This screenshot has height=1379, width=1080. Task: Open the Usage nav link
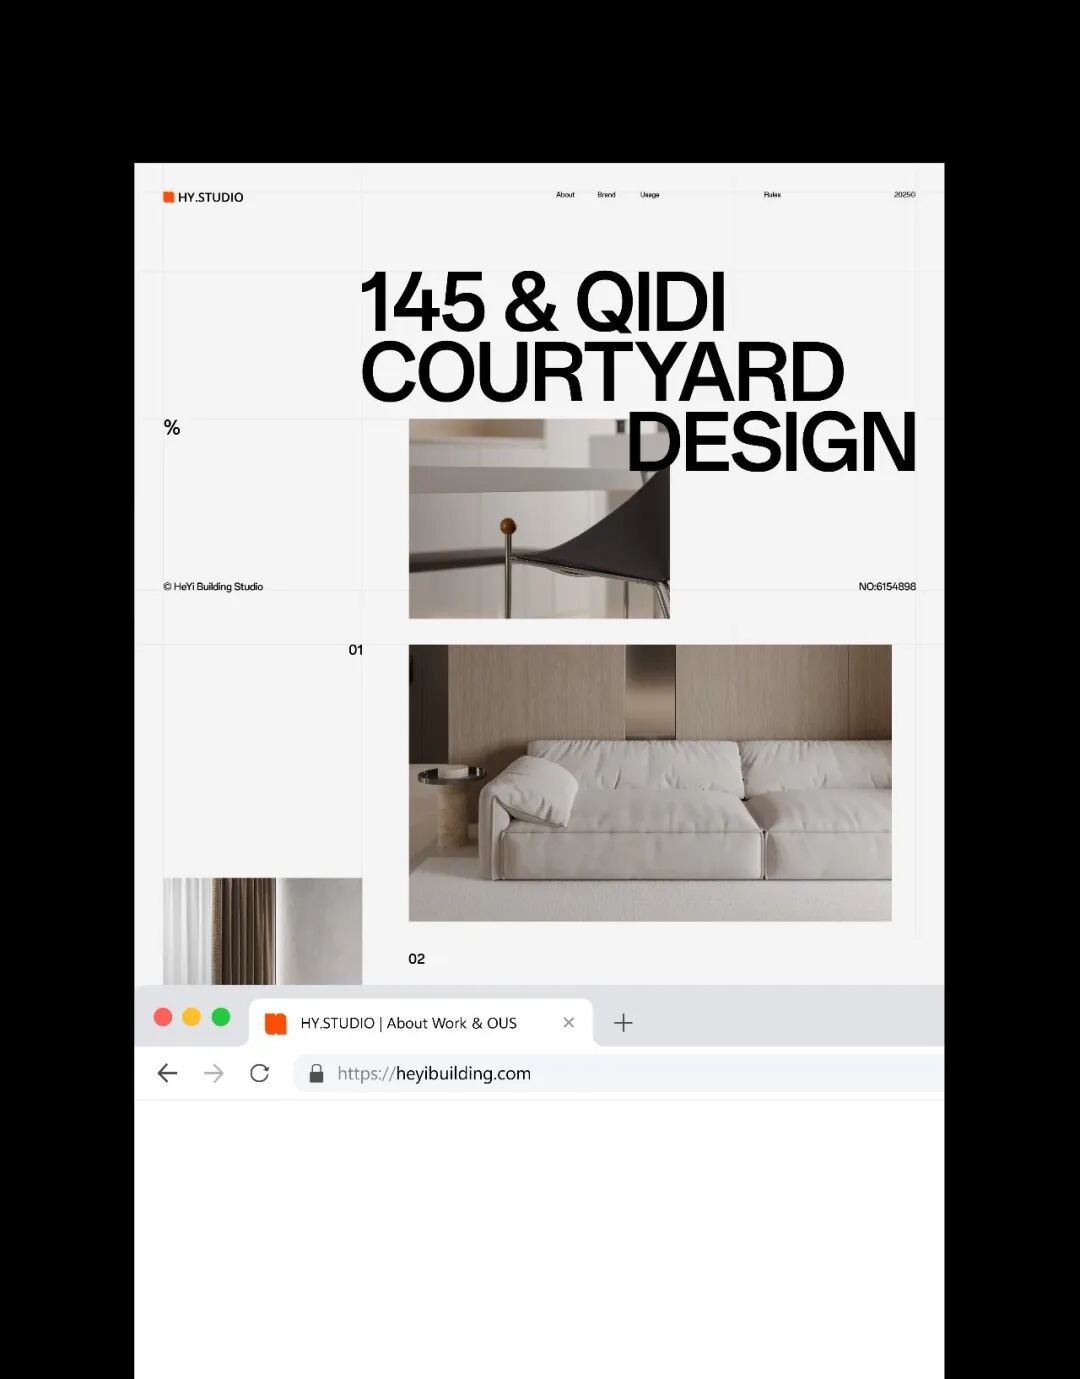[649, 195]
